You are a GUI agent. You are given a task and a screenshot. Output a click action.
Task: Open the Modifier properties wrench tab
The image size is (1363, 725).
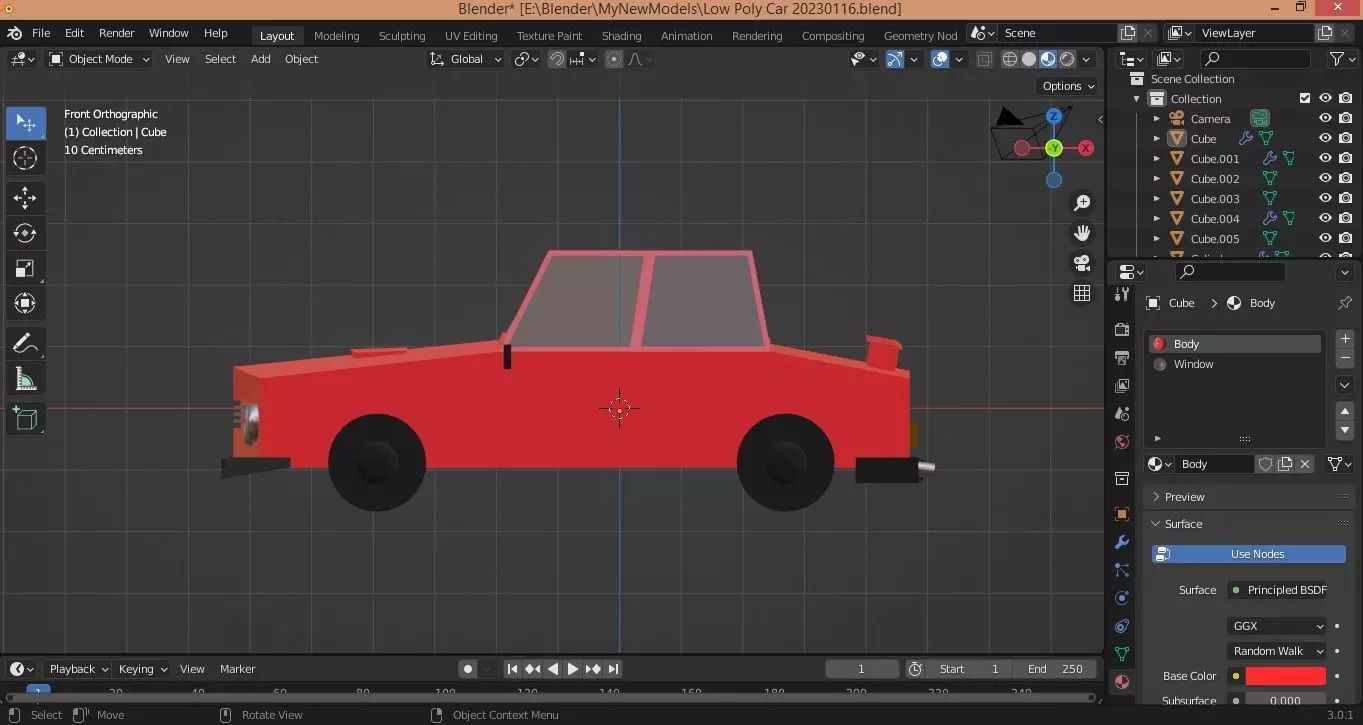[x=1122, y=542]
